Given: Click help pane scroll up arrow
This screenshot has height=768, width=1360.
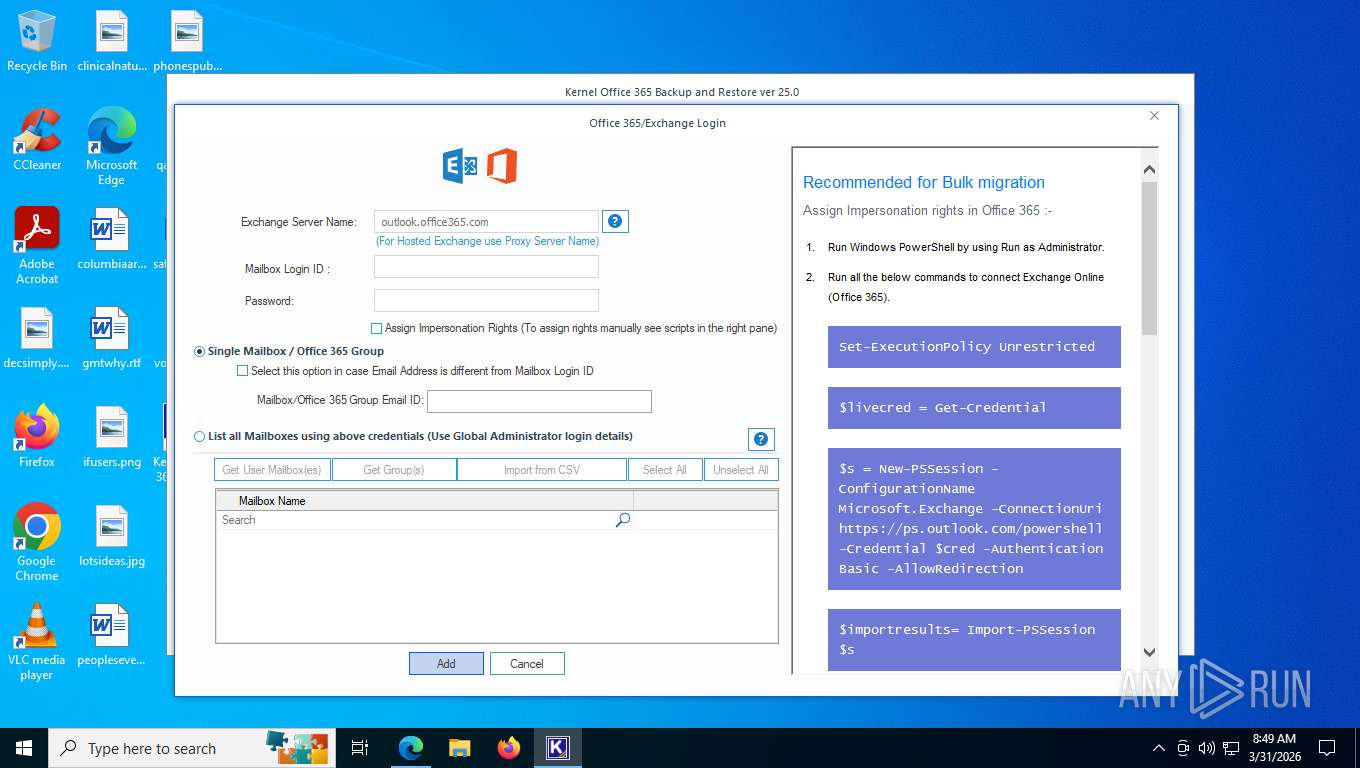Looking at the screenshot, I should click(1149, 170).
